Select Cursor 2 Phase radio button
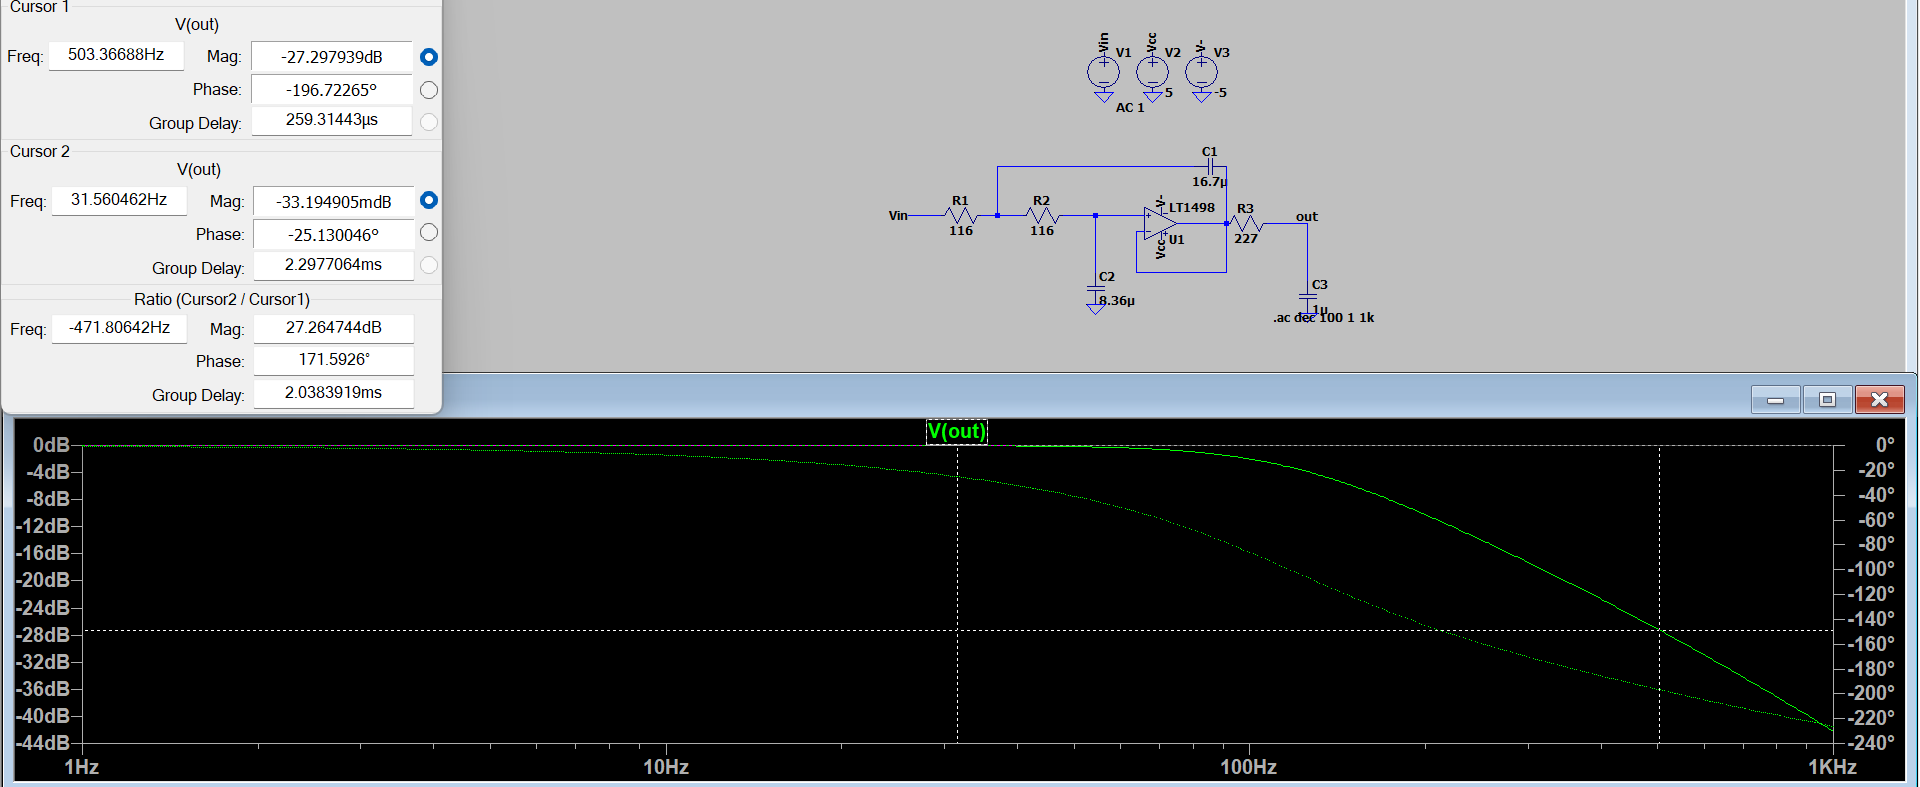 (x=429, y=232)
